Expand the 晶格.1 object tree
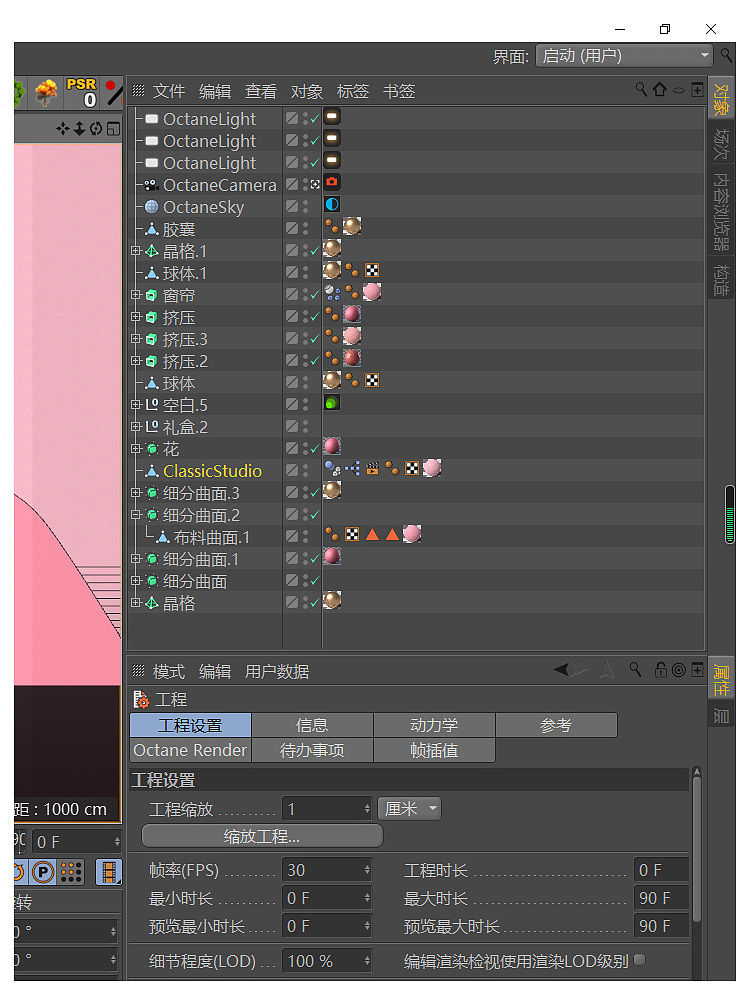Viewport: 750px width, 1000px height. pyautogui.click(x=135, y=251)
